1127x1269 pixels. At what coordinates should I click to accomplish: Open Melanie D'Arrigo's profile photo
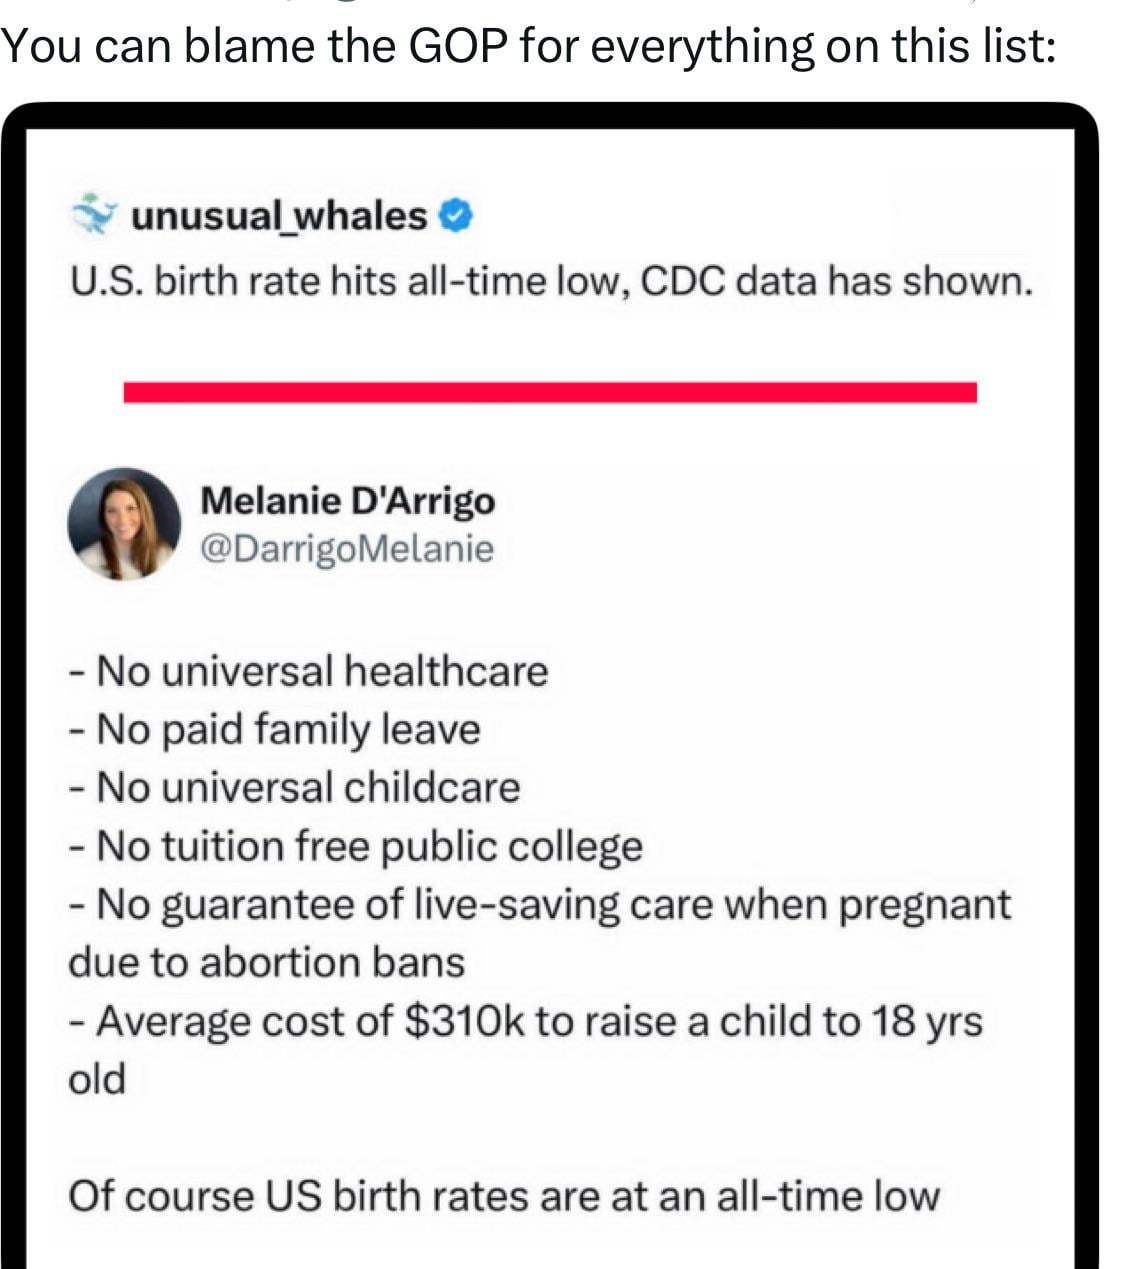124,523
